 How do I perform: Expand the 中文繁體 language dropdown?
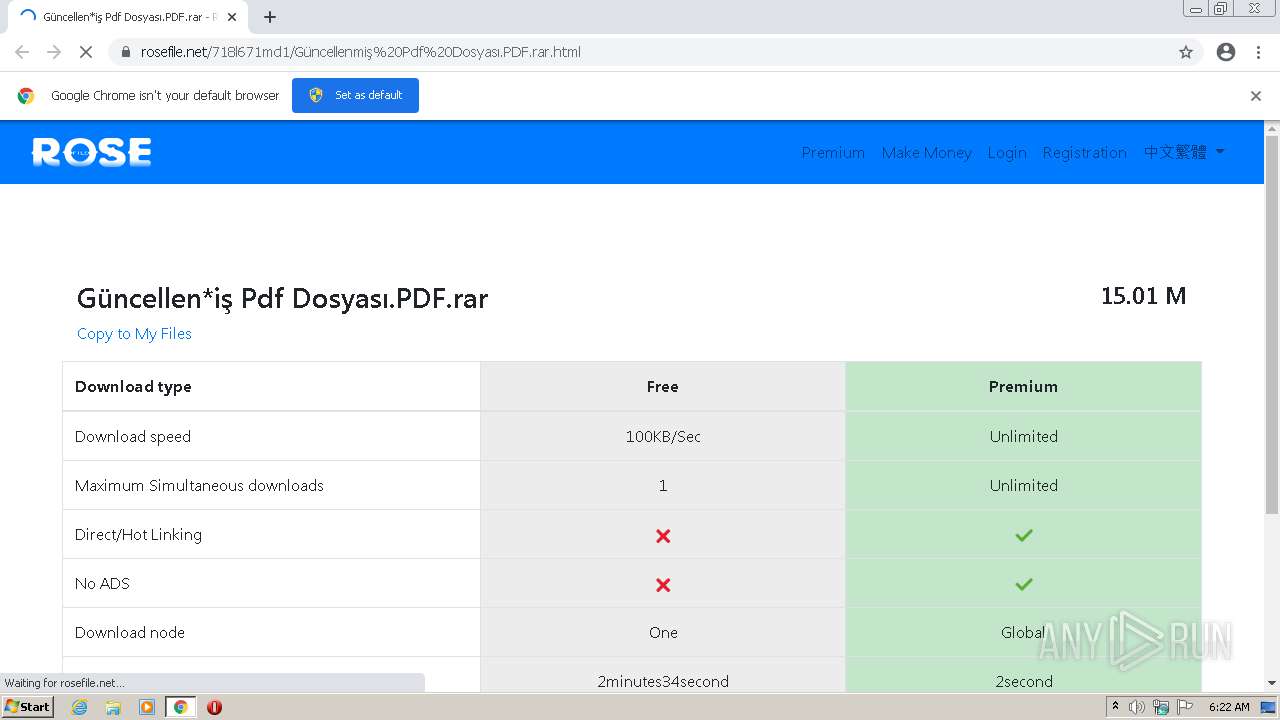point(1184,152)
